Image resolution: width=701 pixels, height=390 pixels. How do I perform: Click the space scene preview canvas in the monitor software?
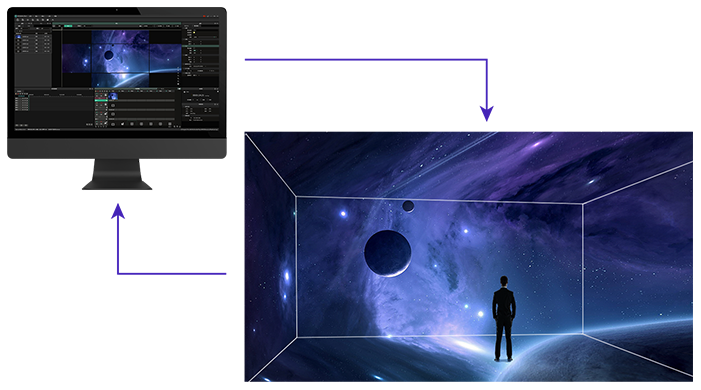point(122,59)
